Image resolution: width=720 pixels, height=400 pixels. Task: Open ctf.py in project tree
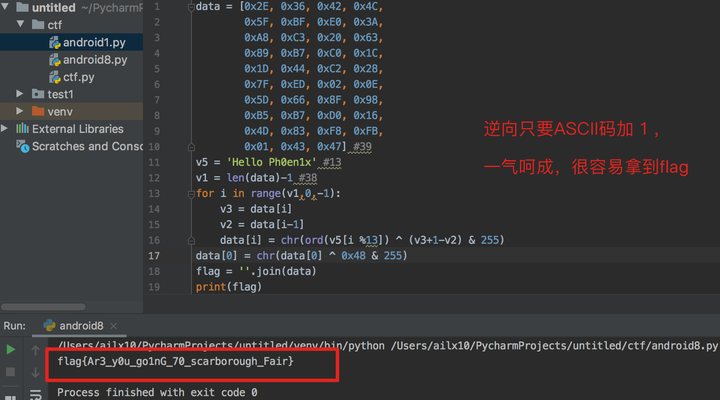79,77
